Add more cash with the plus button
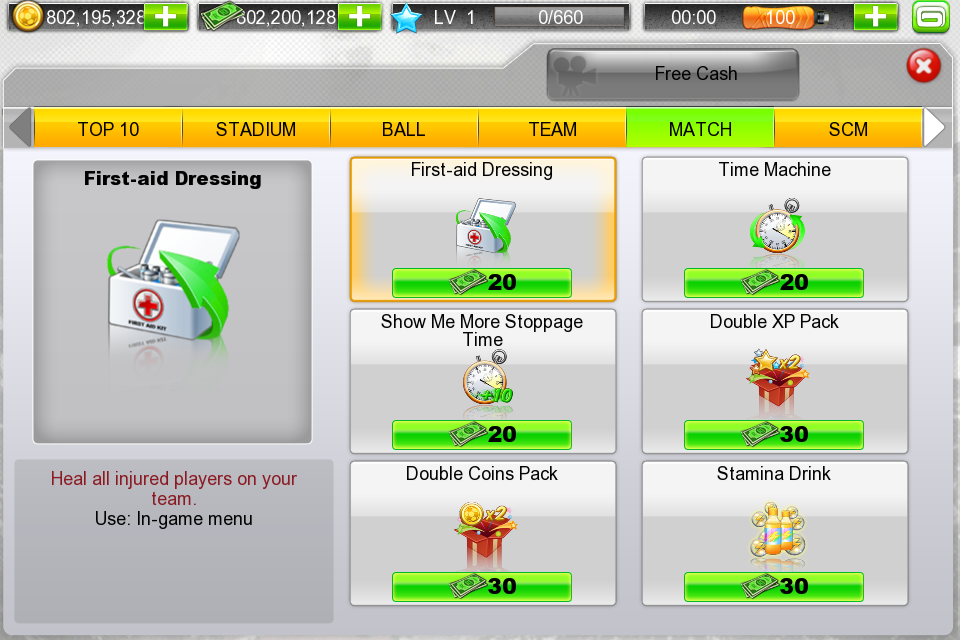This screenshot has height=640, width=960. (x=359, y=17)
